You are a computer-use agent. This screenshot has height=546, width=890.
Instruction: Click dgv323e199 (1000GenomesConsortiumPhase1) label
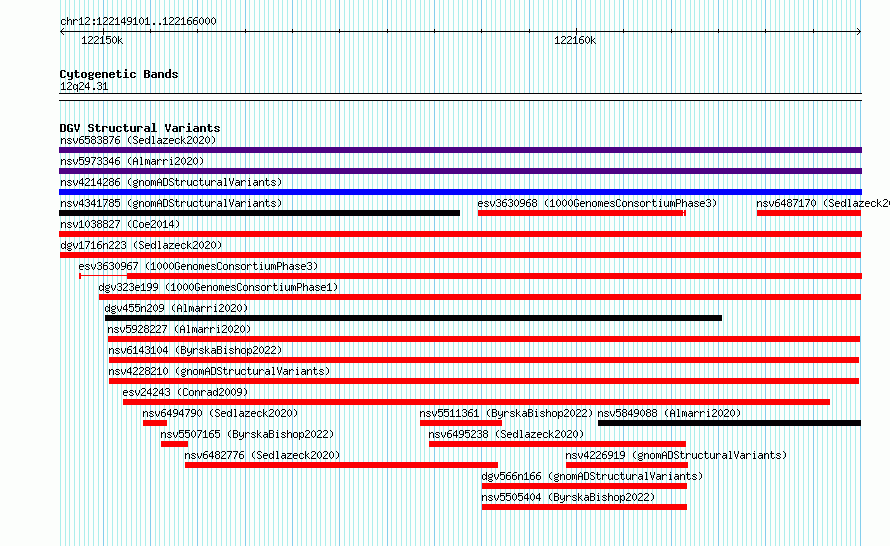[x=218, y=287]
